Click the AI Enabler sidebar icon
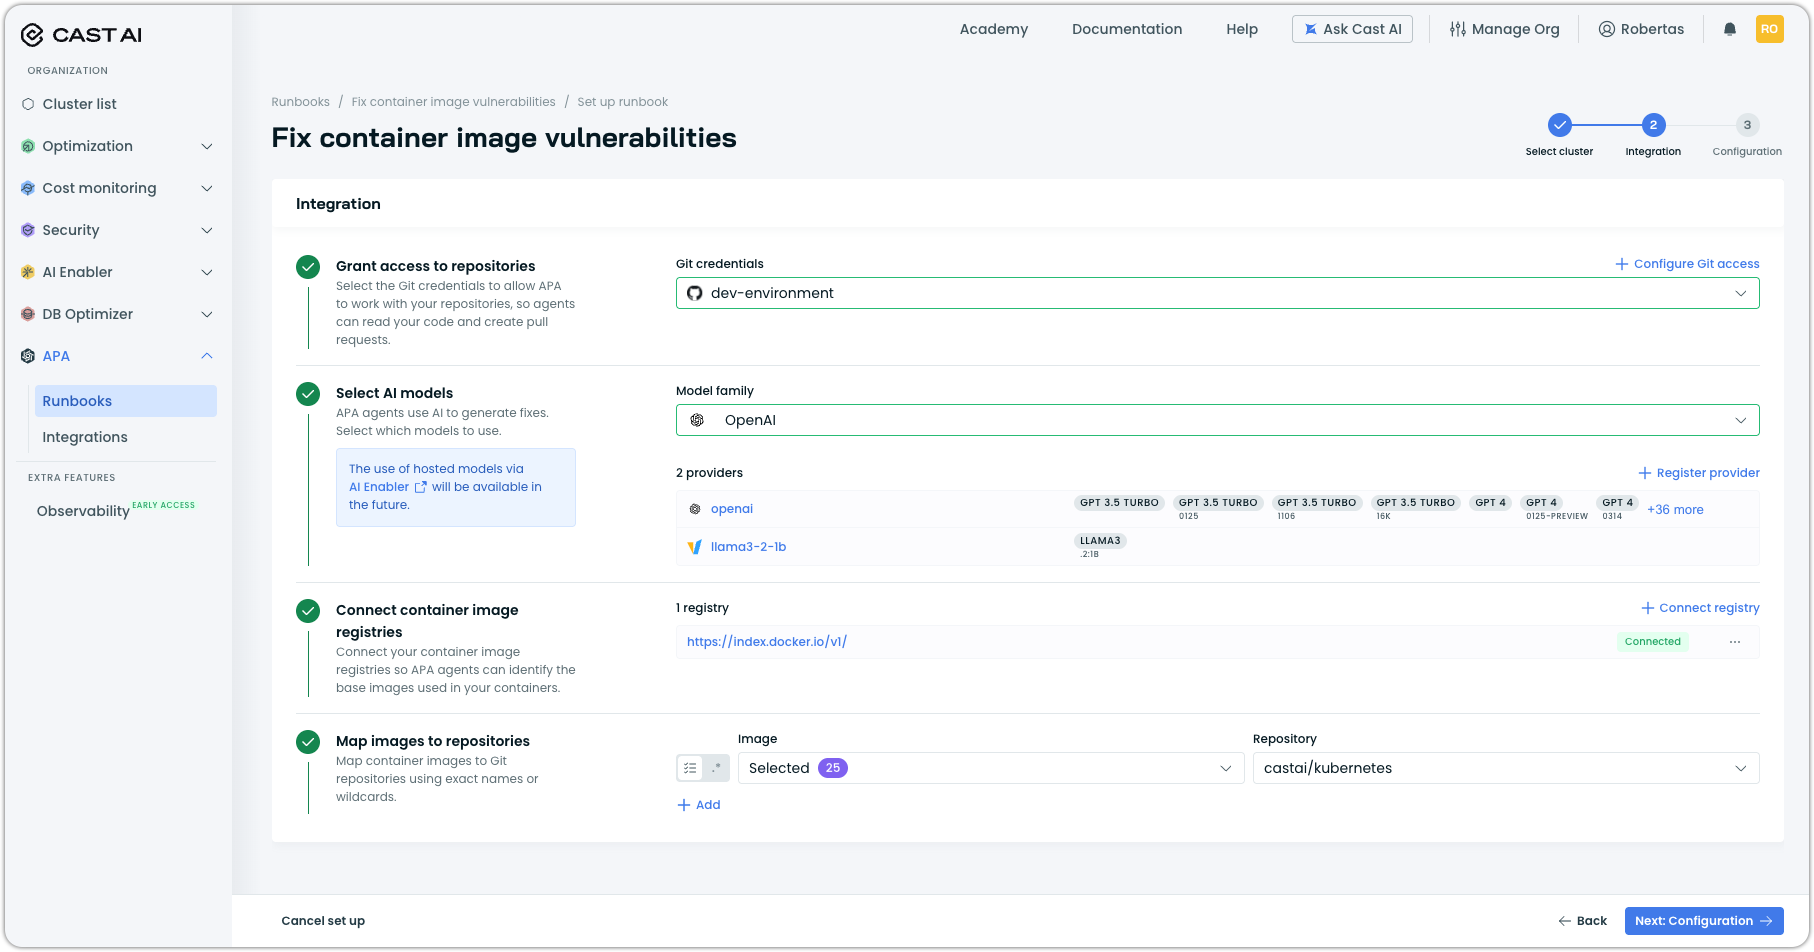 tap(28, 272)
